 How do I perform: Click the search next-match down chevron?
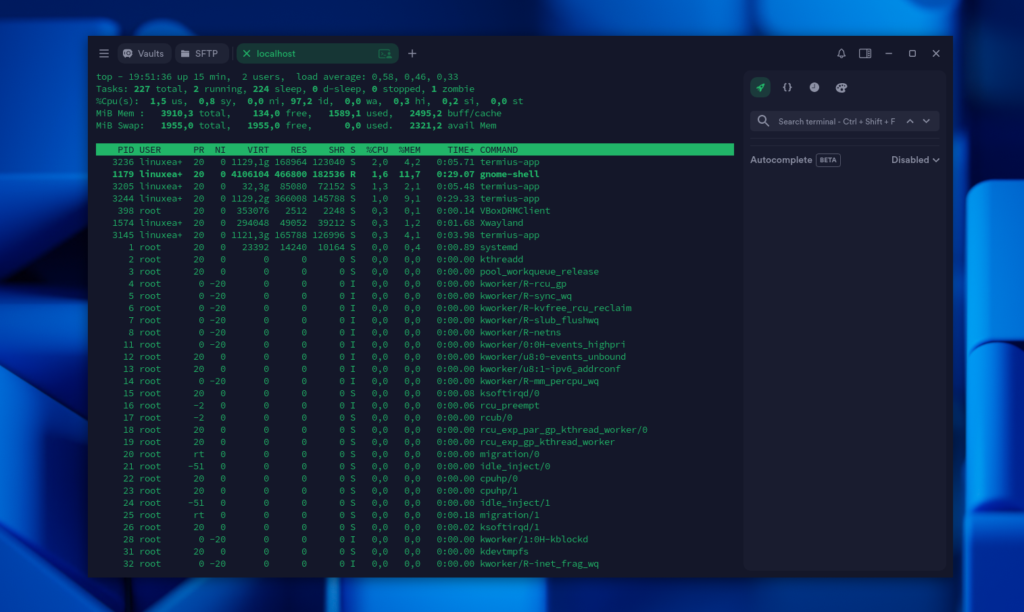pyautogui.click(x=926, y=121)
